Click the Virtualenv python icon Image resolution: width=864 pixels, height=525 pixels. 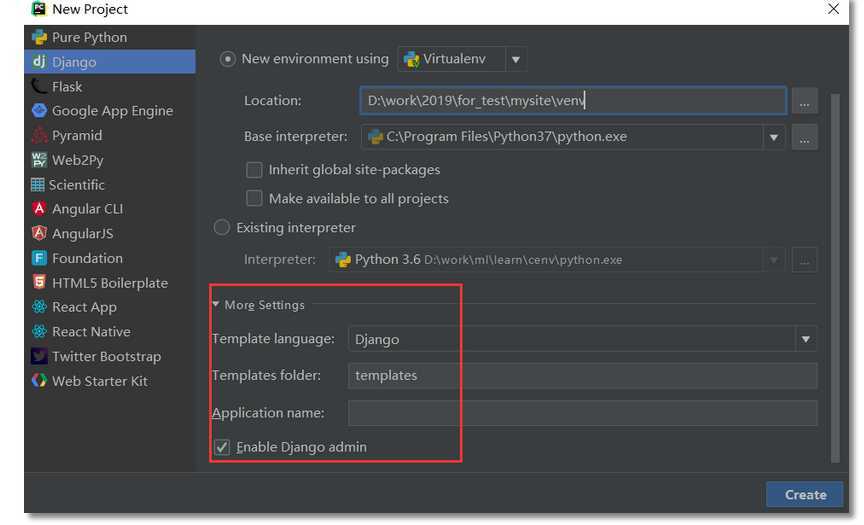tap(411, 59)
